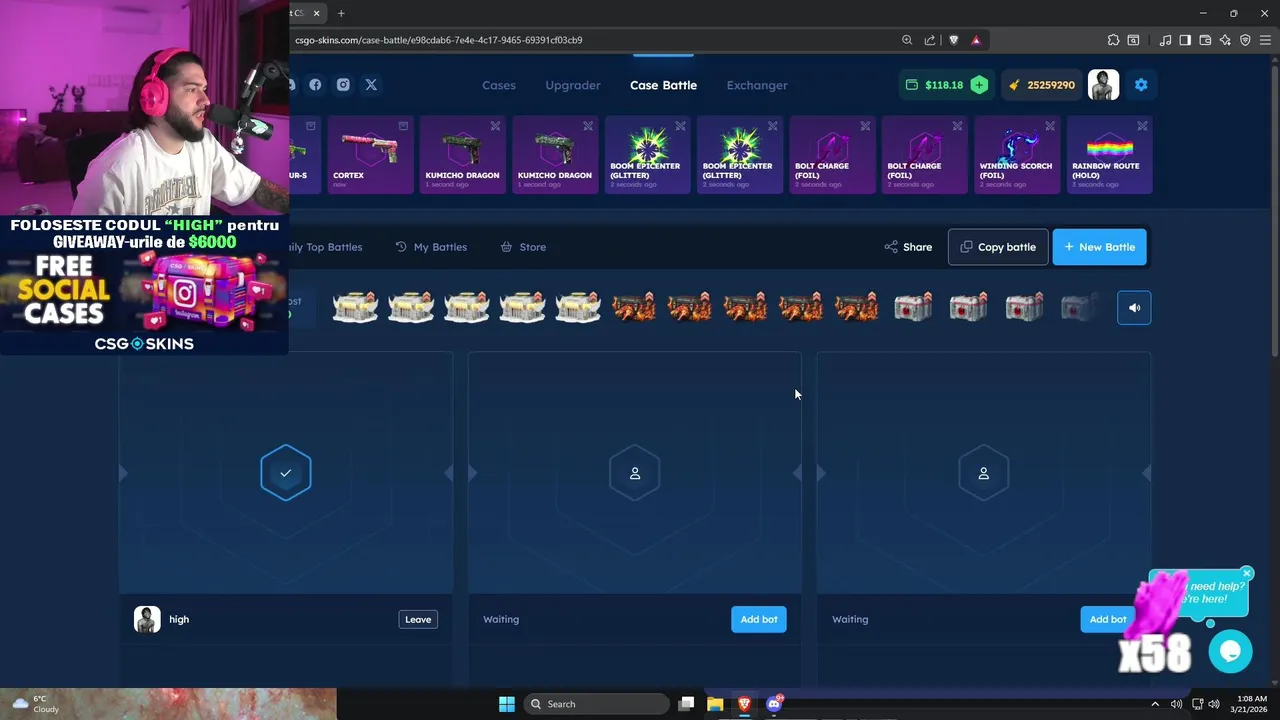Add bot to third player slot
The height and width of the screenshot is (720, 1280).
point(1107,619)
